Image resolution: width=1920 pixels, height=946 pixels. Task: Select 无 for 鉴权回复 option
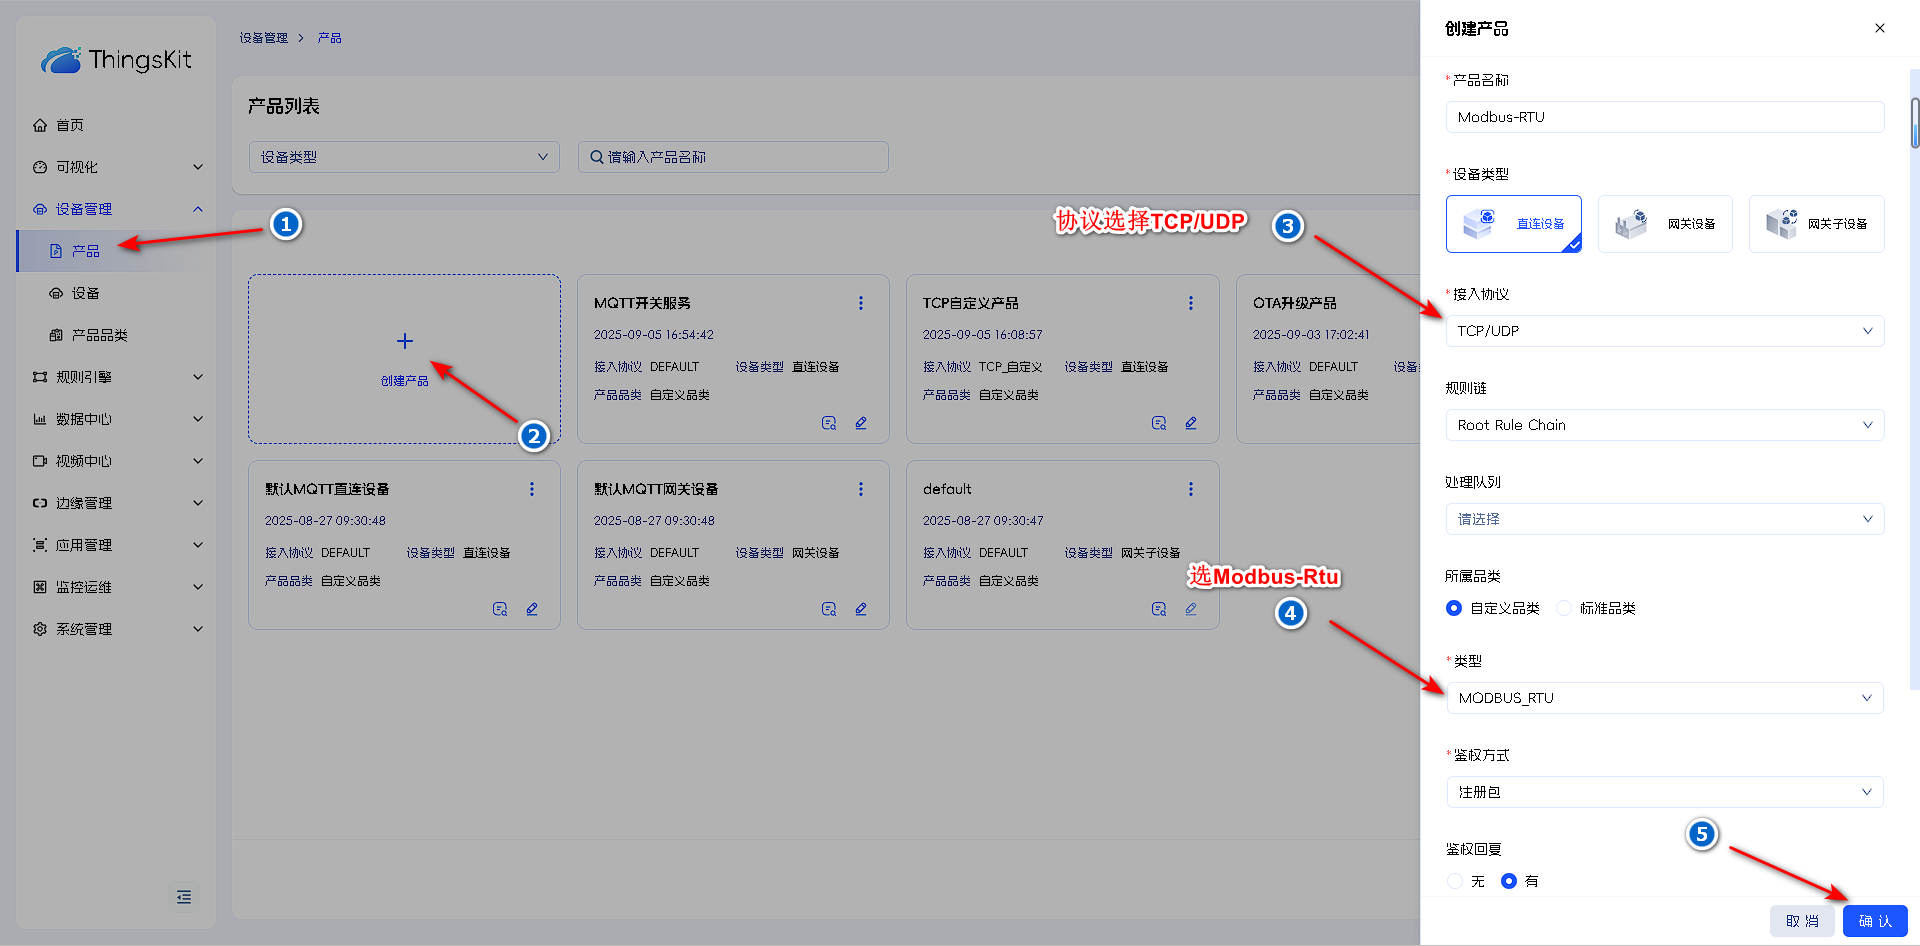click(1455, 881)
